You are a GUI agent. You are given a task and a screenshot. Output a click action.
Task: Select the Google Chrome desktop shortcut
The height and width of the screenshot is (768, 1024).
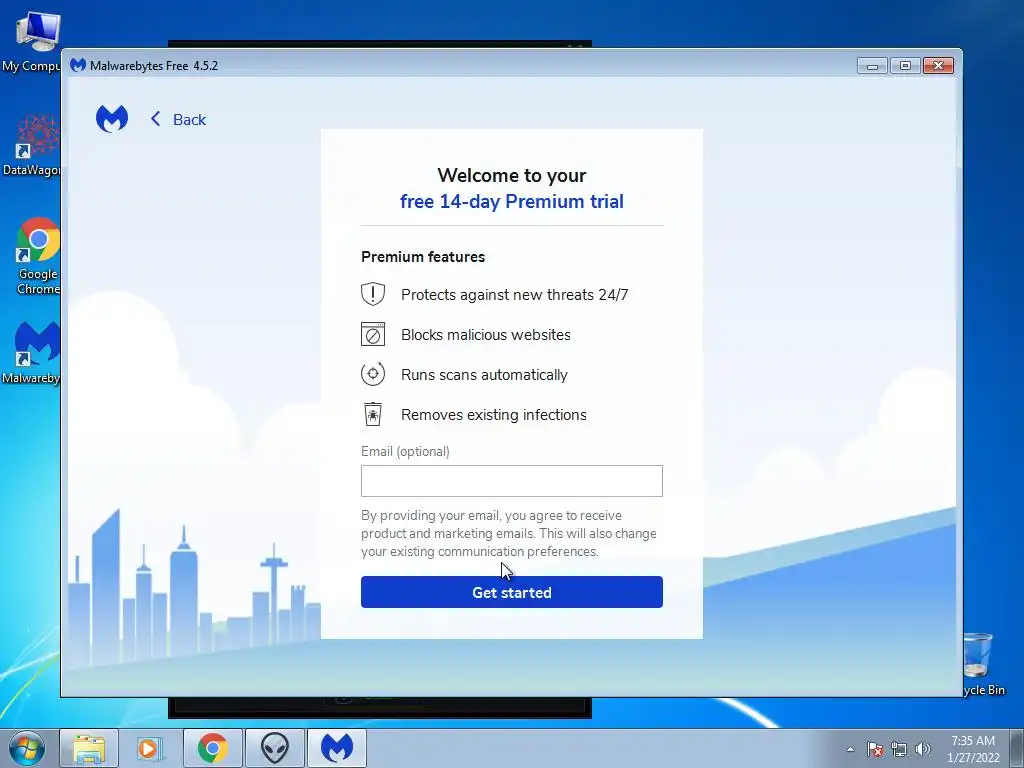coord(38,256)
